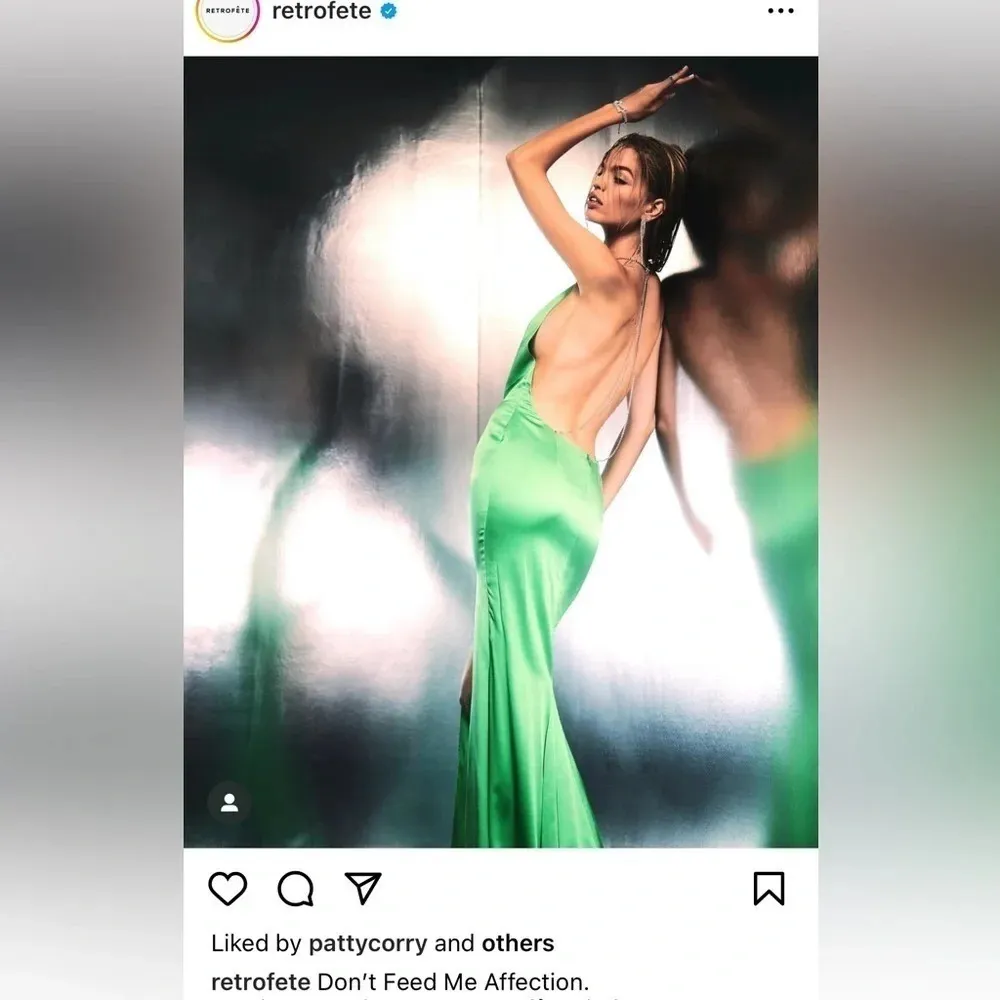Image resolution: width=1000 pixels, height=1000 pixels.
Task: Save the post with the bookmark icon
Action: tap(768, 888)
